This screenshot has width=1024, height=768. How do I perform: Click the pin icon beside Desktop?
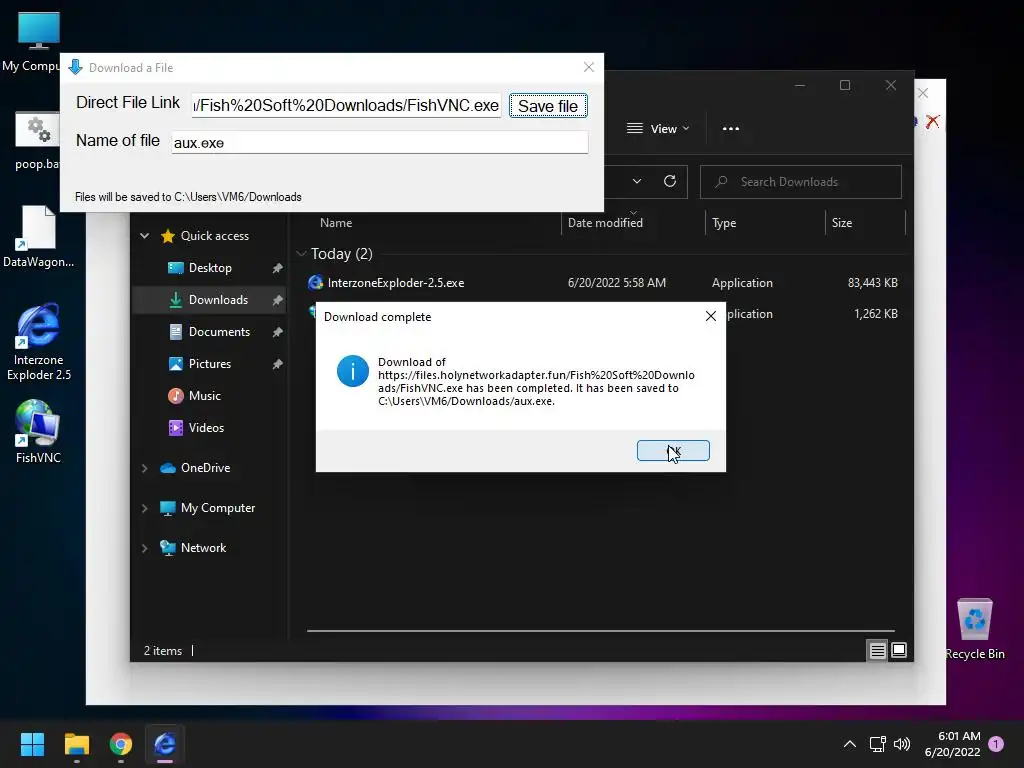click(x=277, y=268)
